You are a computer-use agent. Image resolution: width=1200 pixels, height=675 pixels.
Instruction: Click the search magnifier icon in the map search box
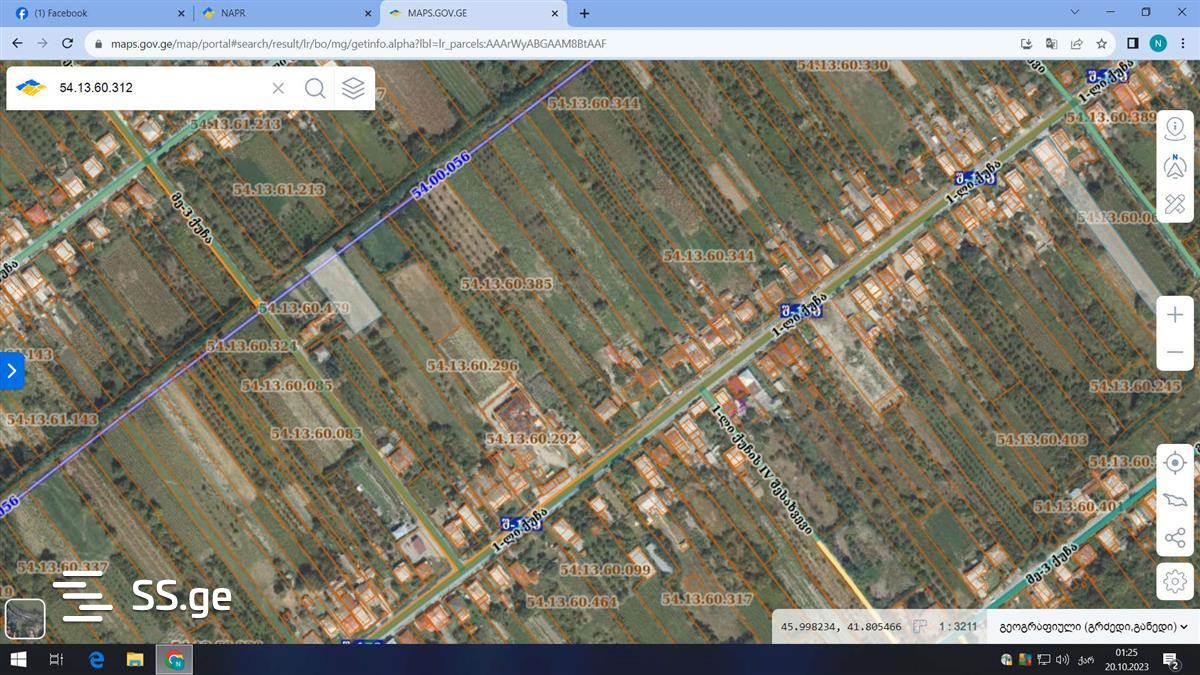tap(315, 88)
